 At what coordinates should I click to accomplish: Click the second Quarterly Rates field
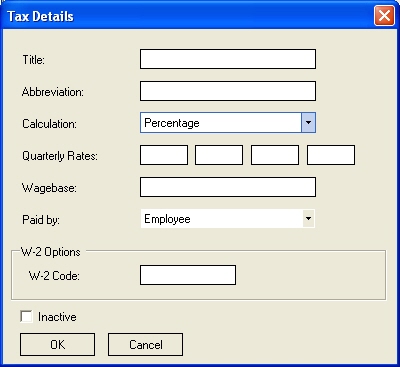pyautogui.click(x=219, y=155)
